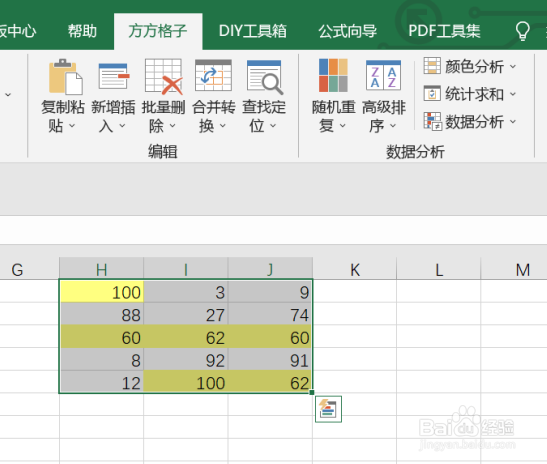Expand the 批量删除 dropdown arrow

click(x=172, y=126)
